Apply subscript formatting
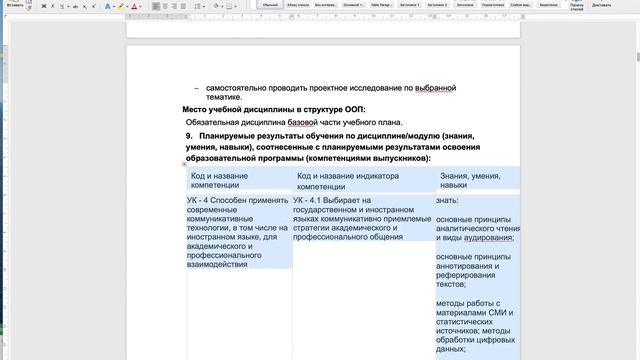640x360 pixels. click(84, 6)
